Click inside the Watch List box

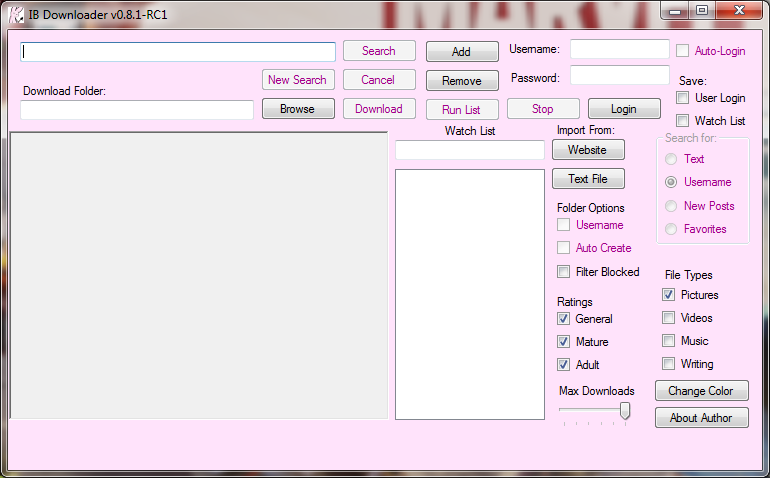[470, 294]
